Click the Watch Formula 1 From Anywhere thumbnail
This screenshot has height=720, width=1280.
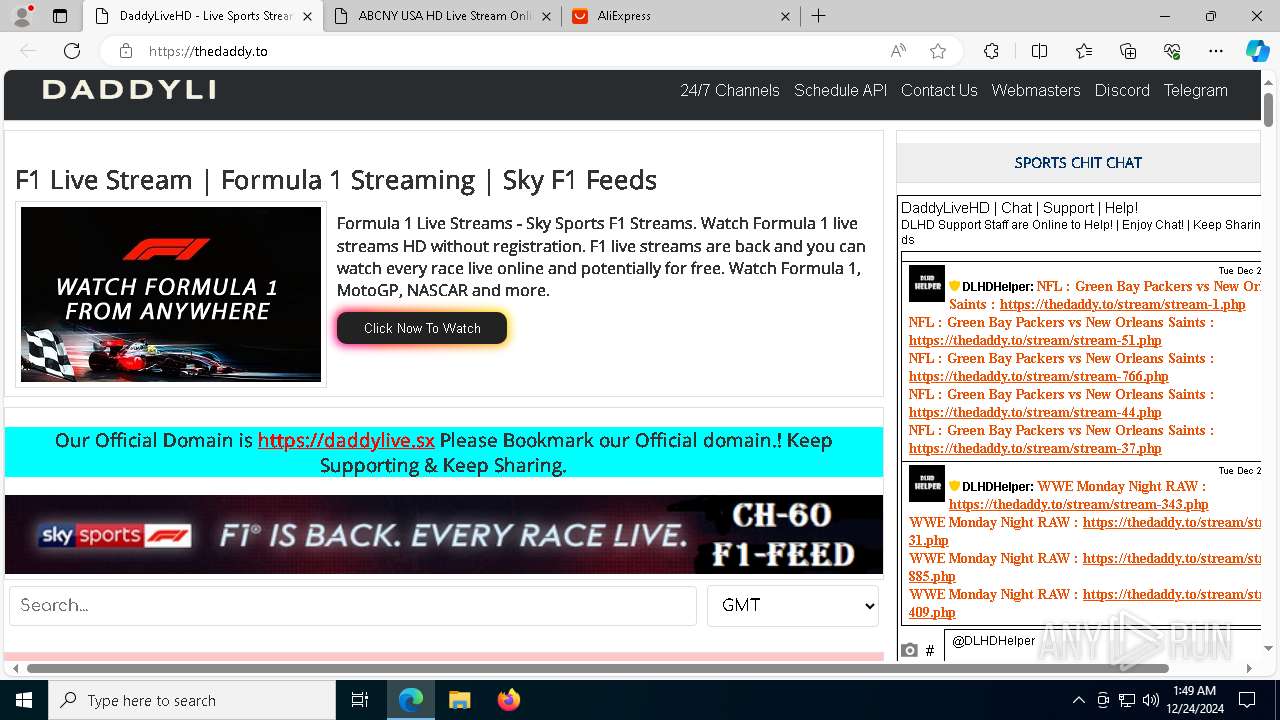coord(171,295)
